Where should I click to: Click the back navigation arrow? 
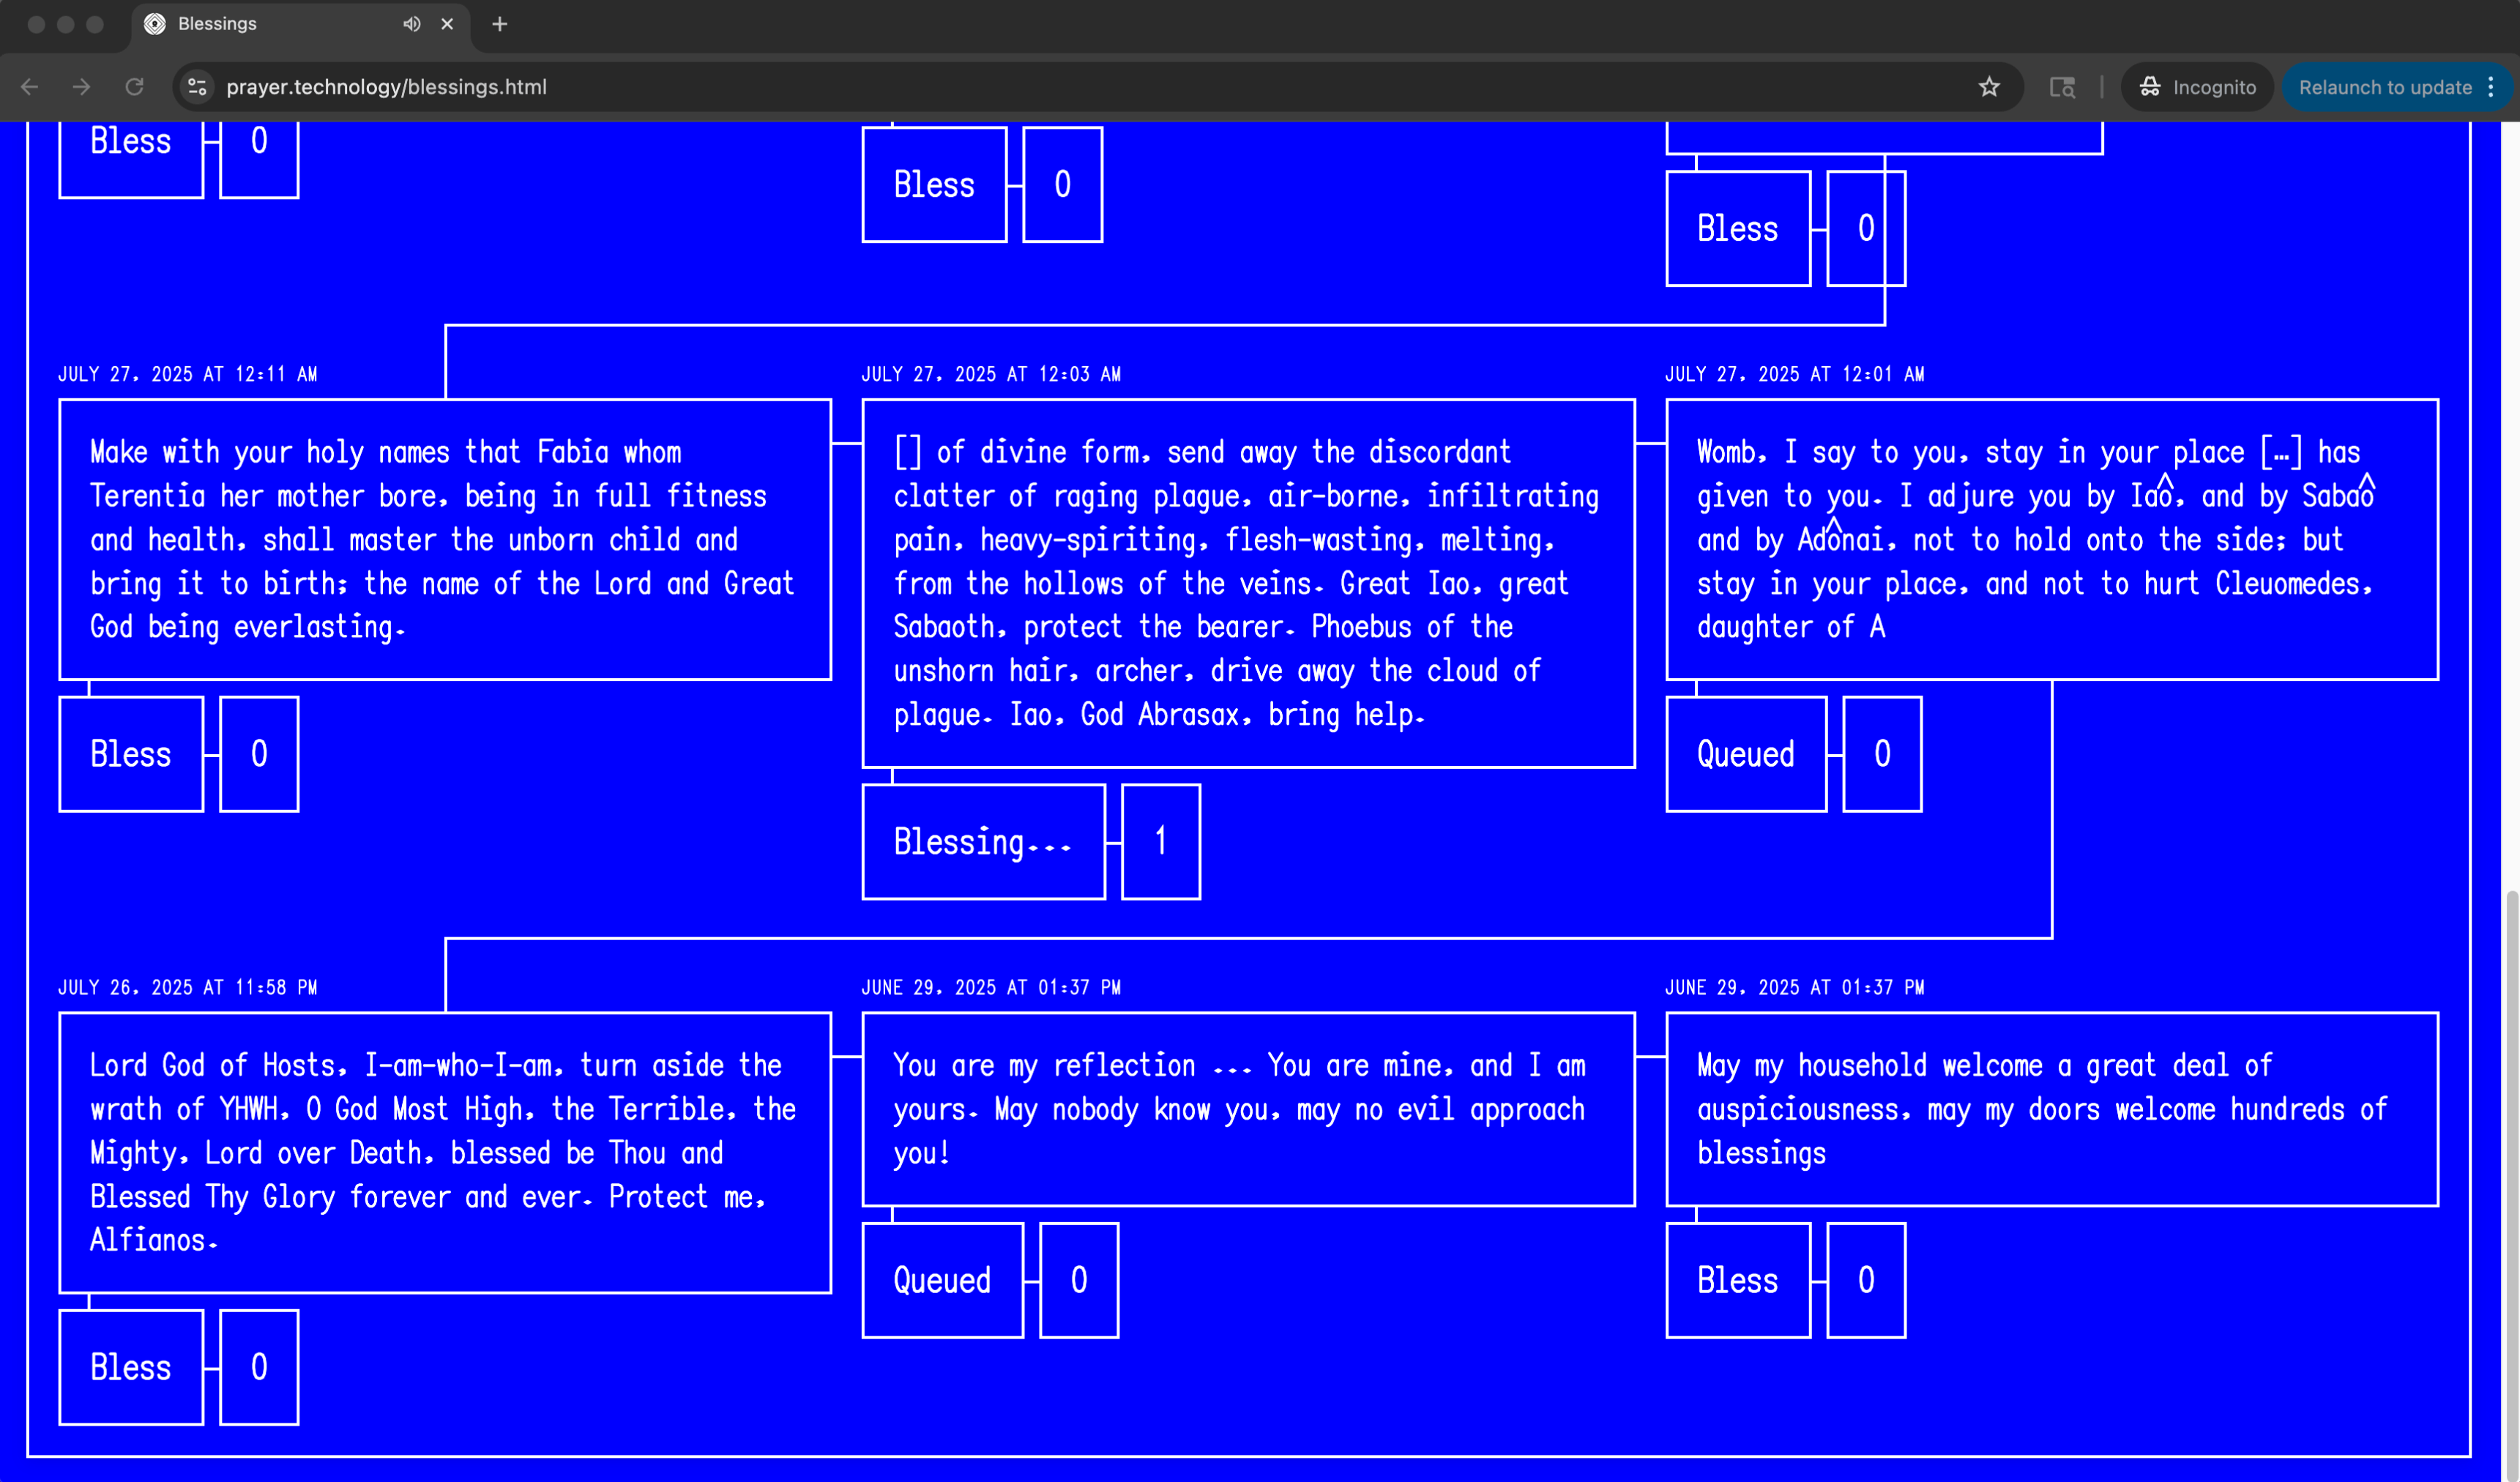tap(30, 87)
